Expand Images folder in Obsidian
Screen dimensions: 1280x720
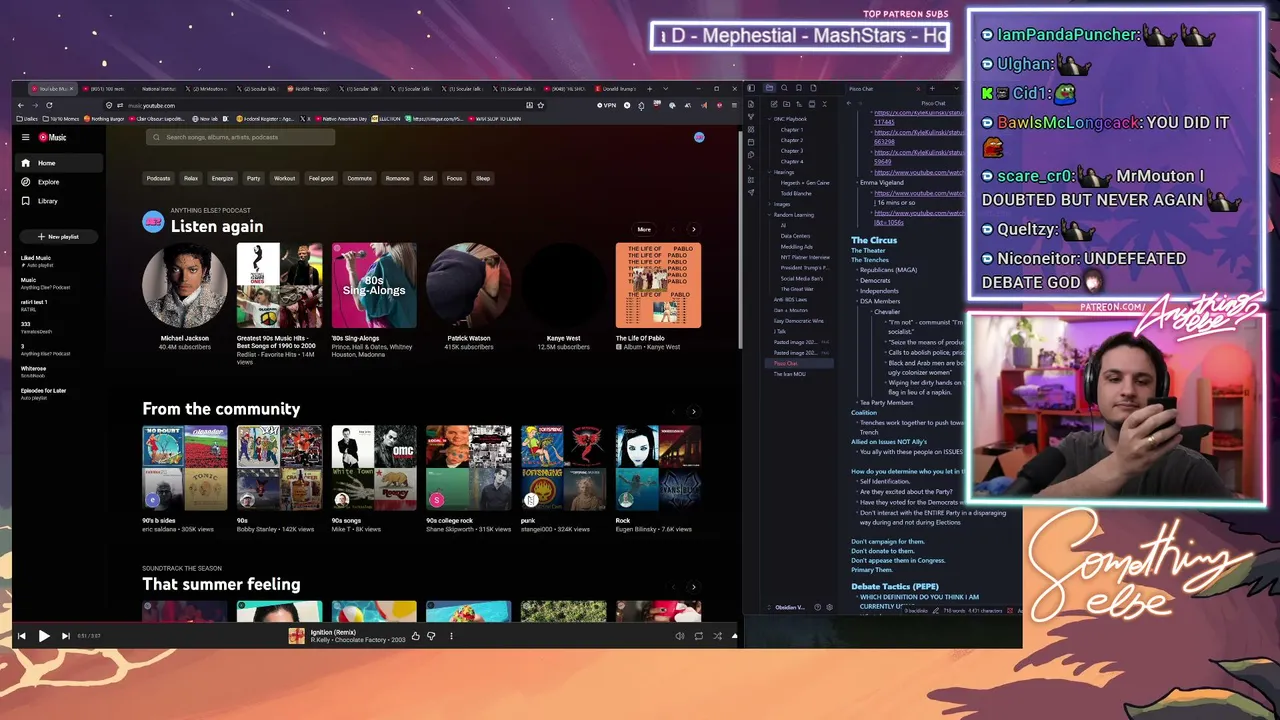coord(780,204)
